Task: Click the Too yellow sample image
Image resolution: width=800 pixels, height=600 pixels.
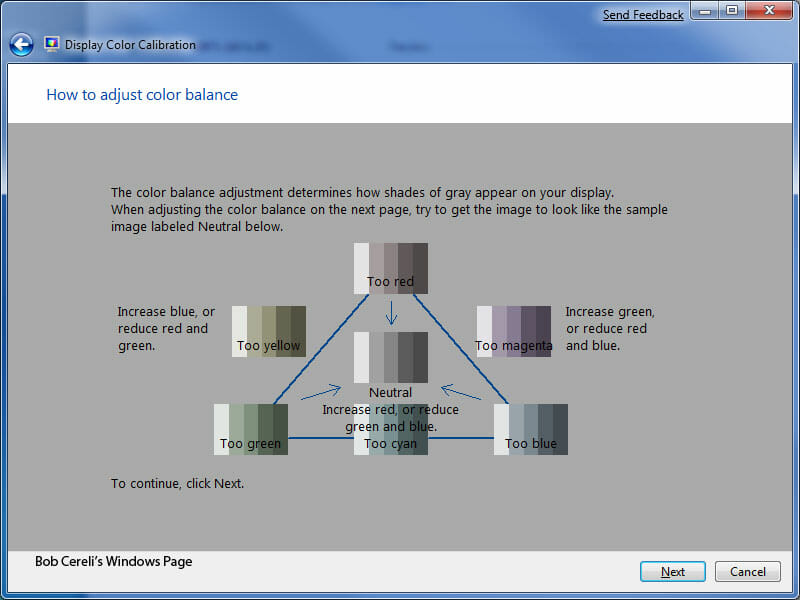Action: point(269,332)
